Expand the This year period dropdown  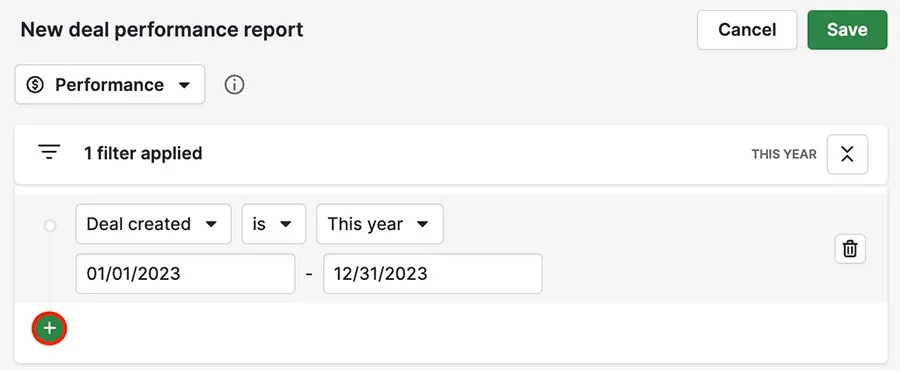(x=379, y=224)
